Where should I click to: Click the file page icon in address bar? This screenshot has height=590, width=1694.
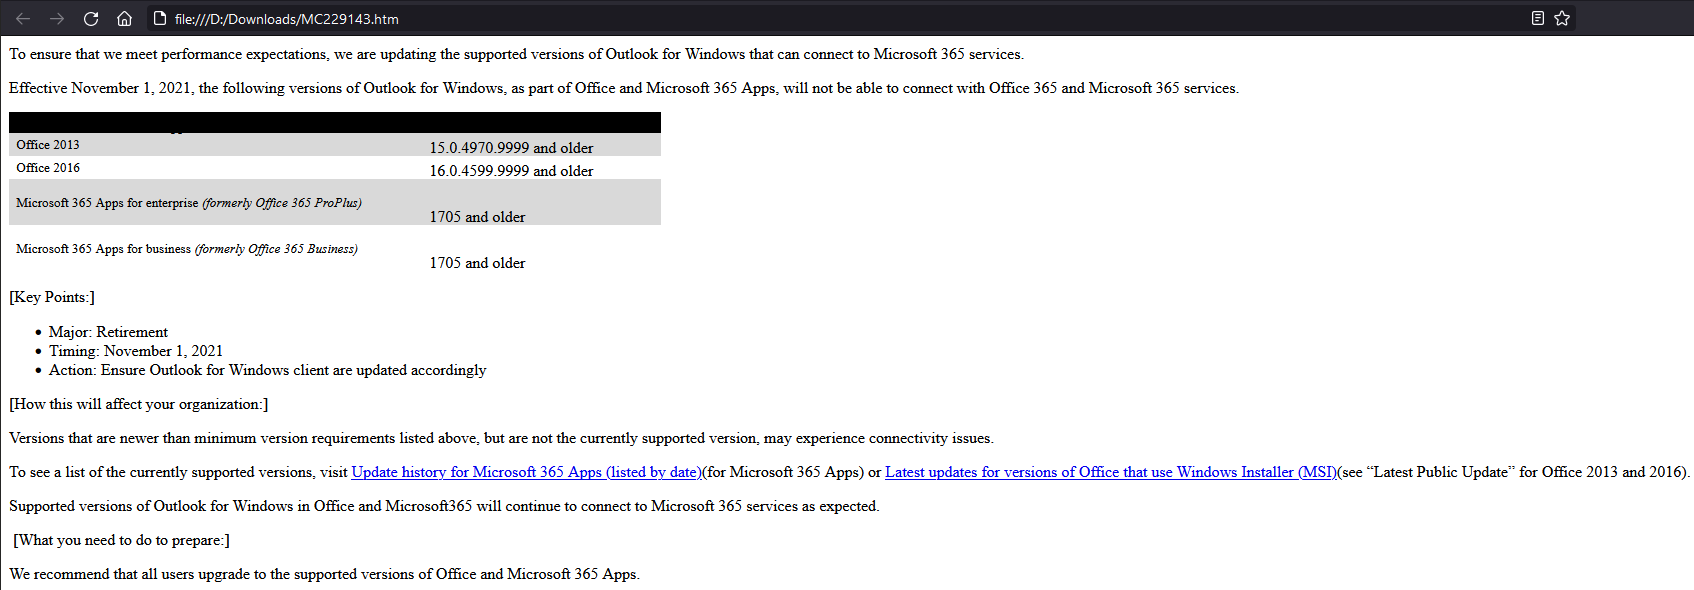159,19
